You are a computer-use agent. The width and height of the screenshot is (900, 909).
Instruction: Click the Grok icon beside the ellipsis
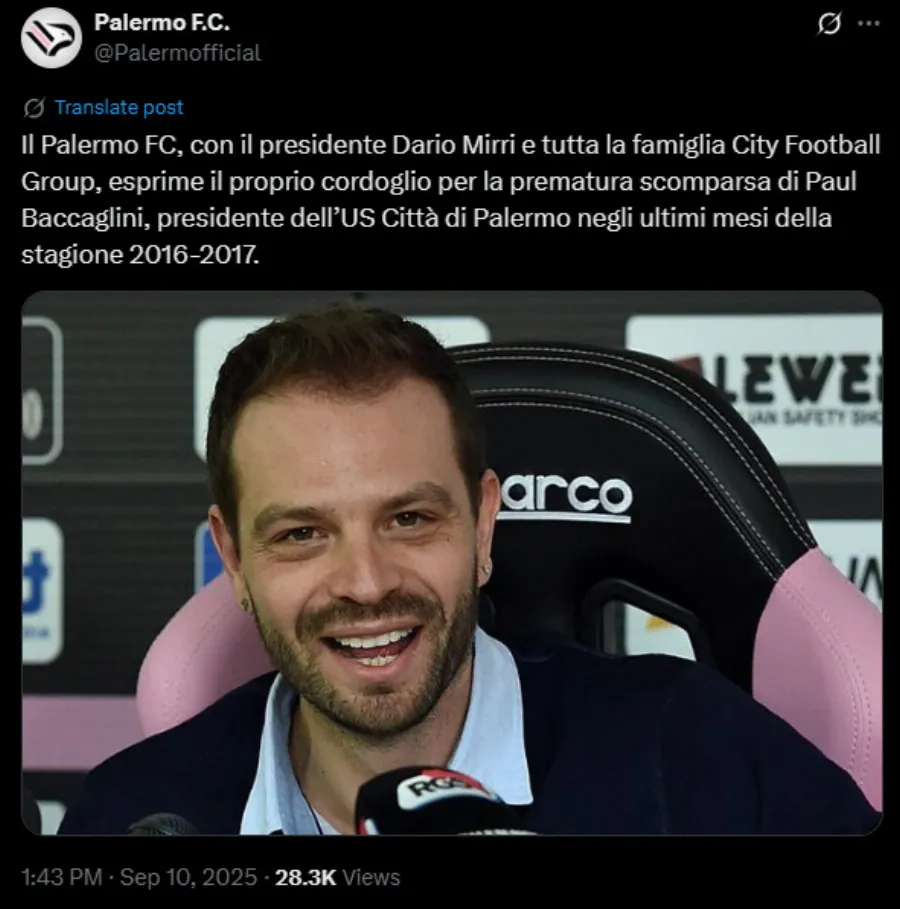coord(829,24)
